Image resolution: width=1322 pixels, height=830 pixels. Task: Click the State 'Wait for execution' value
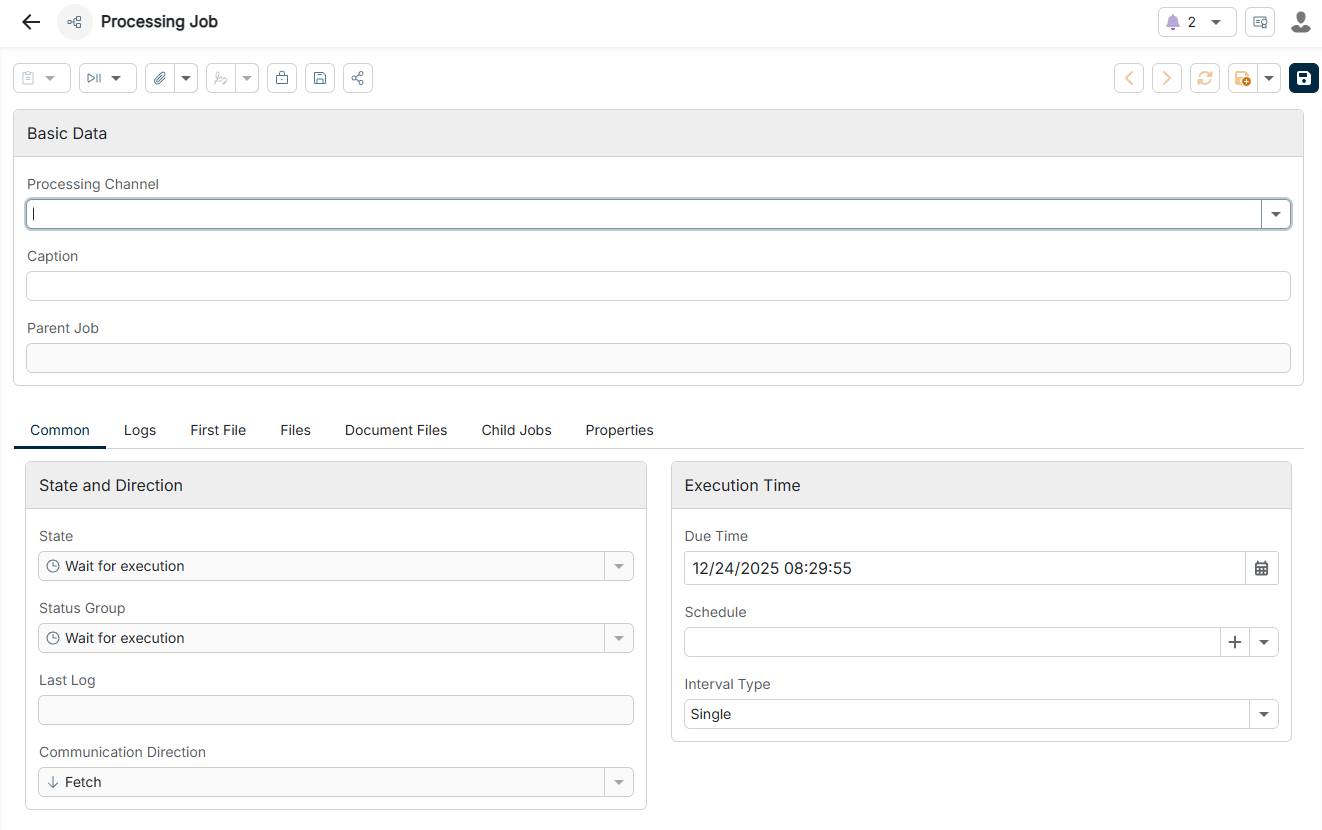(125, 566)
